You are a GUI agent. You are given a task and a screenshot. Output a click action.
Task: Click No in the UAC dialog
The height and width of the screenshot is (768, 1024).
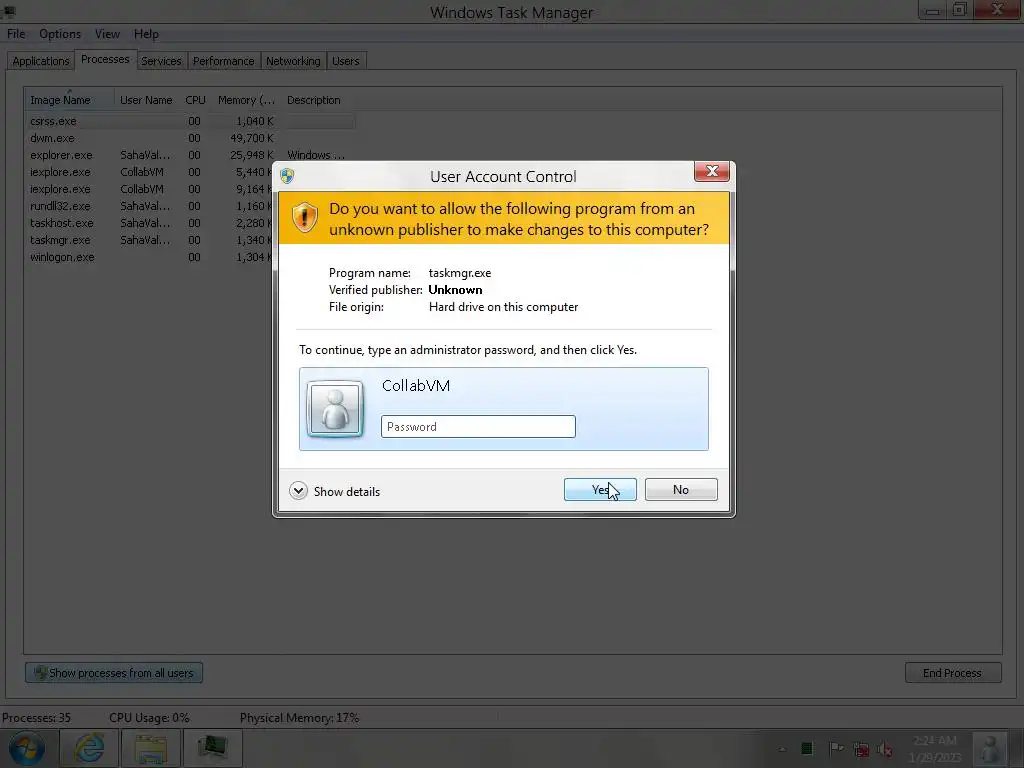[680, 490]
